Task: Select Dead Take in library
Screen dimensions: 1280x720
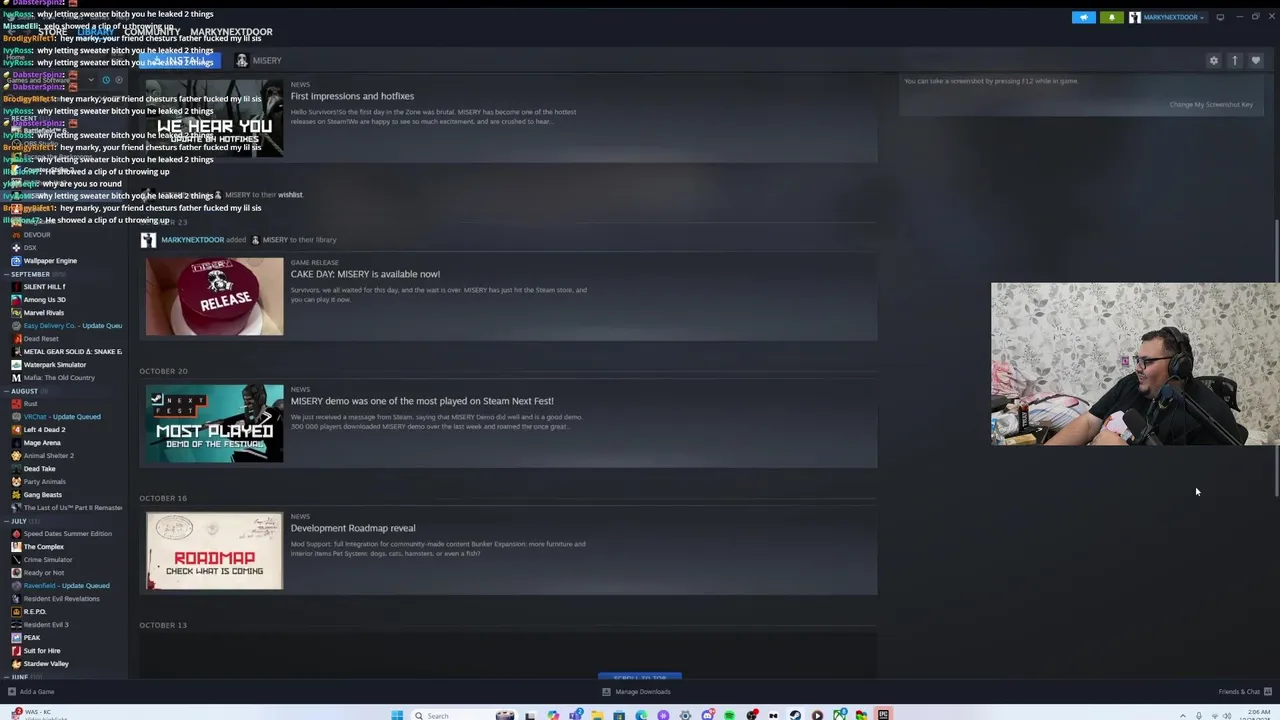Action: pos(39,469)
